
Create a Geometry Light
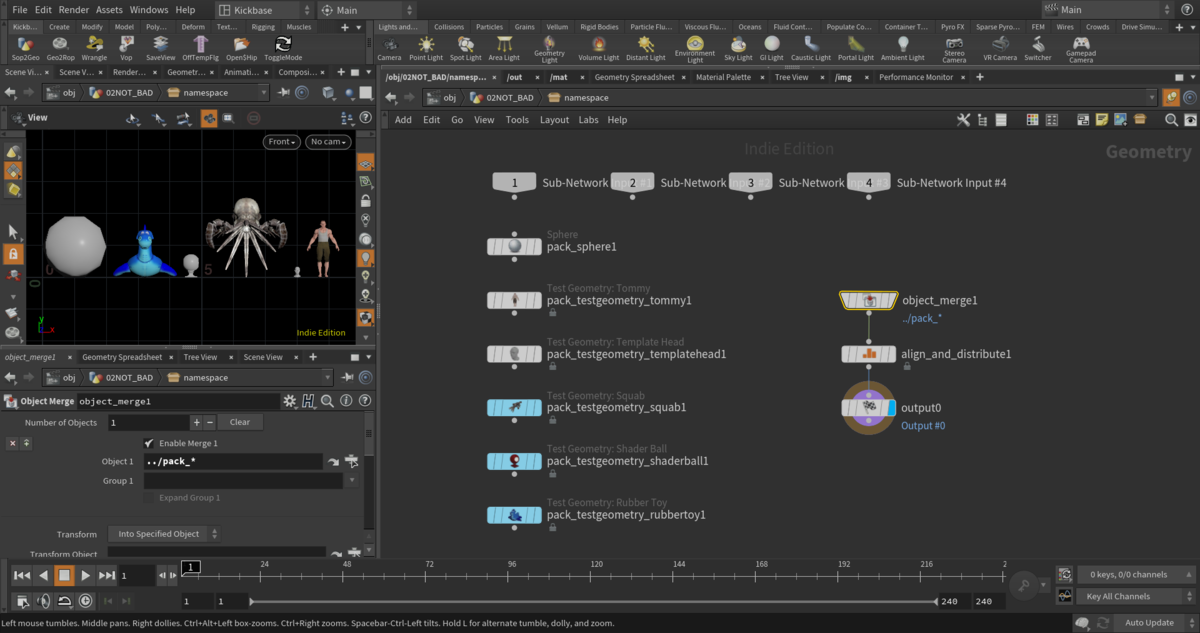pos(549,50)
